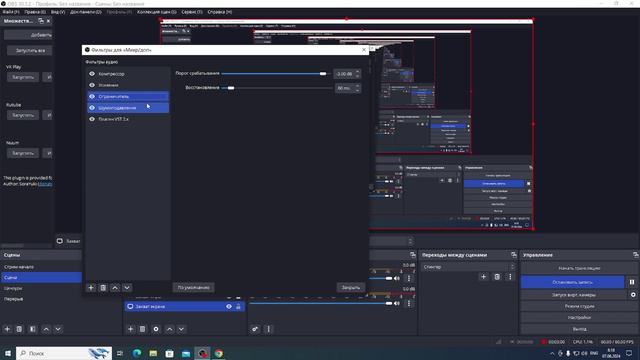Pause recording with pause icon

632,282
